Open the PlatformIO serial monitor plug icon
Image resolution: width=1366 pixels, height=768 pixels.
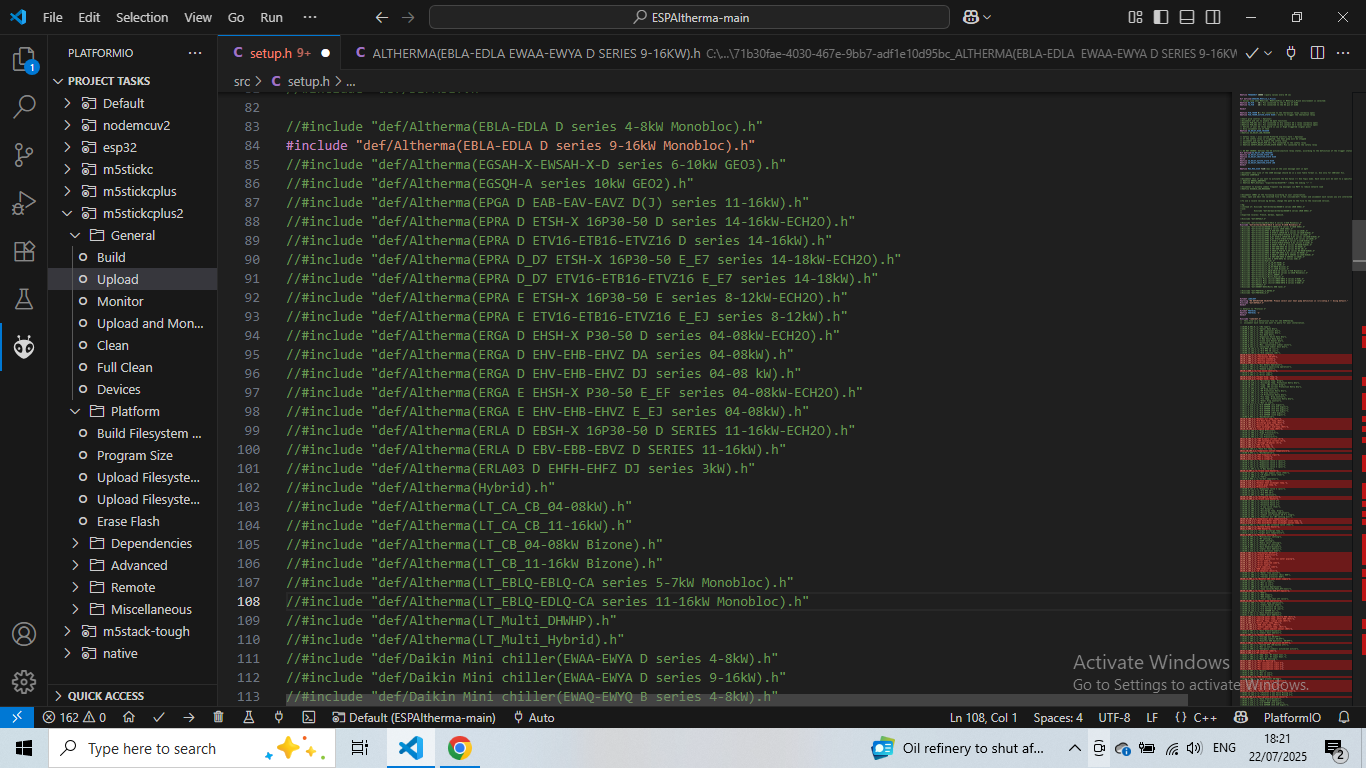[278, 717]
